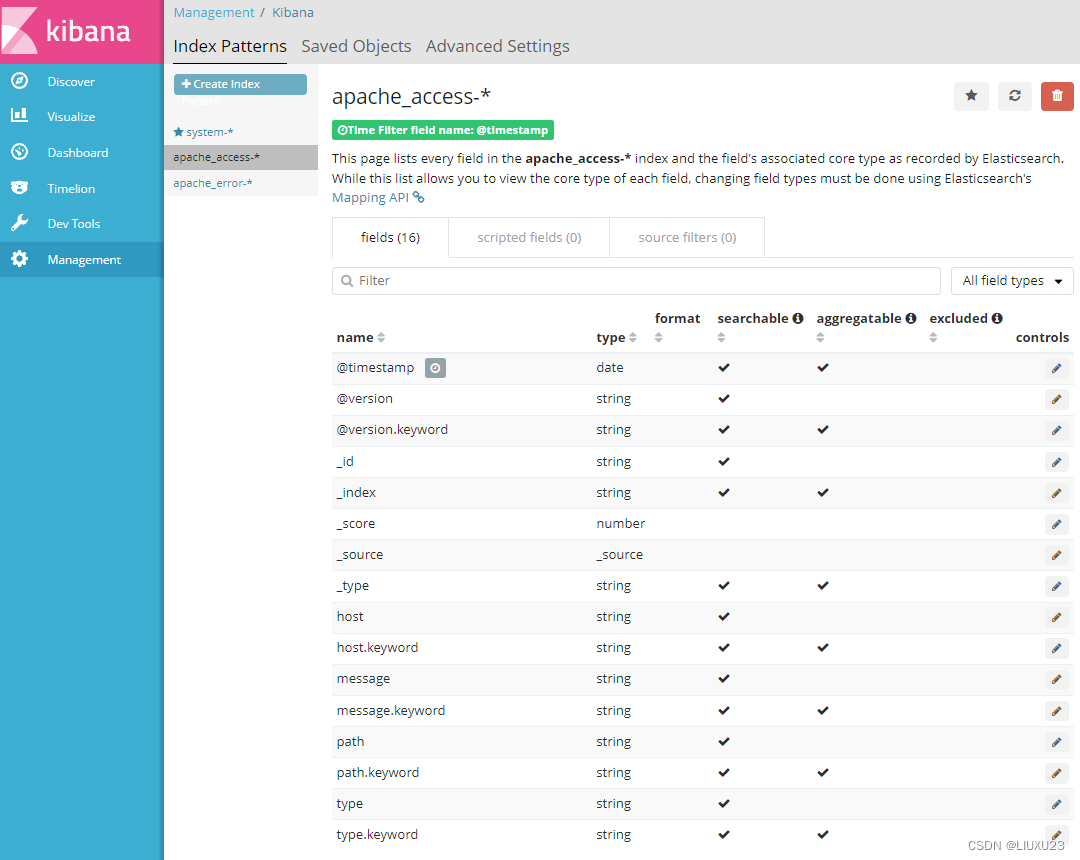The width and height of the screenshot is (1080, 860).
Task: Click the number type of _score
Action: 621,524
